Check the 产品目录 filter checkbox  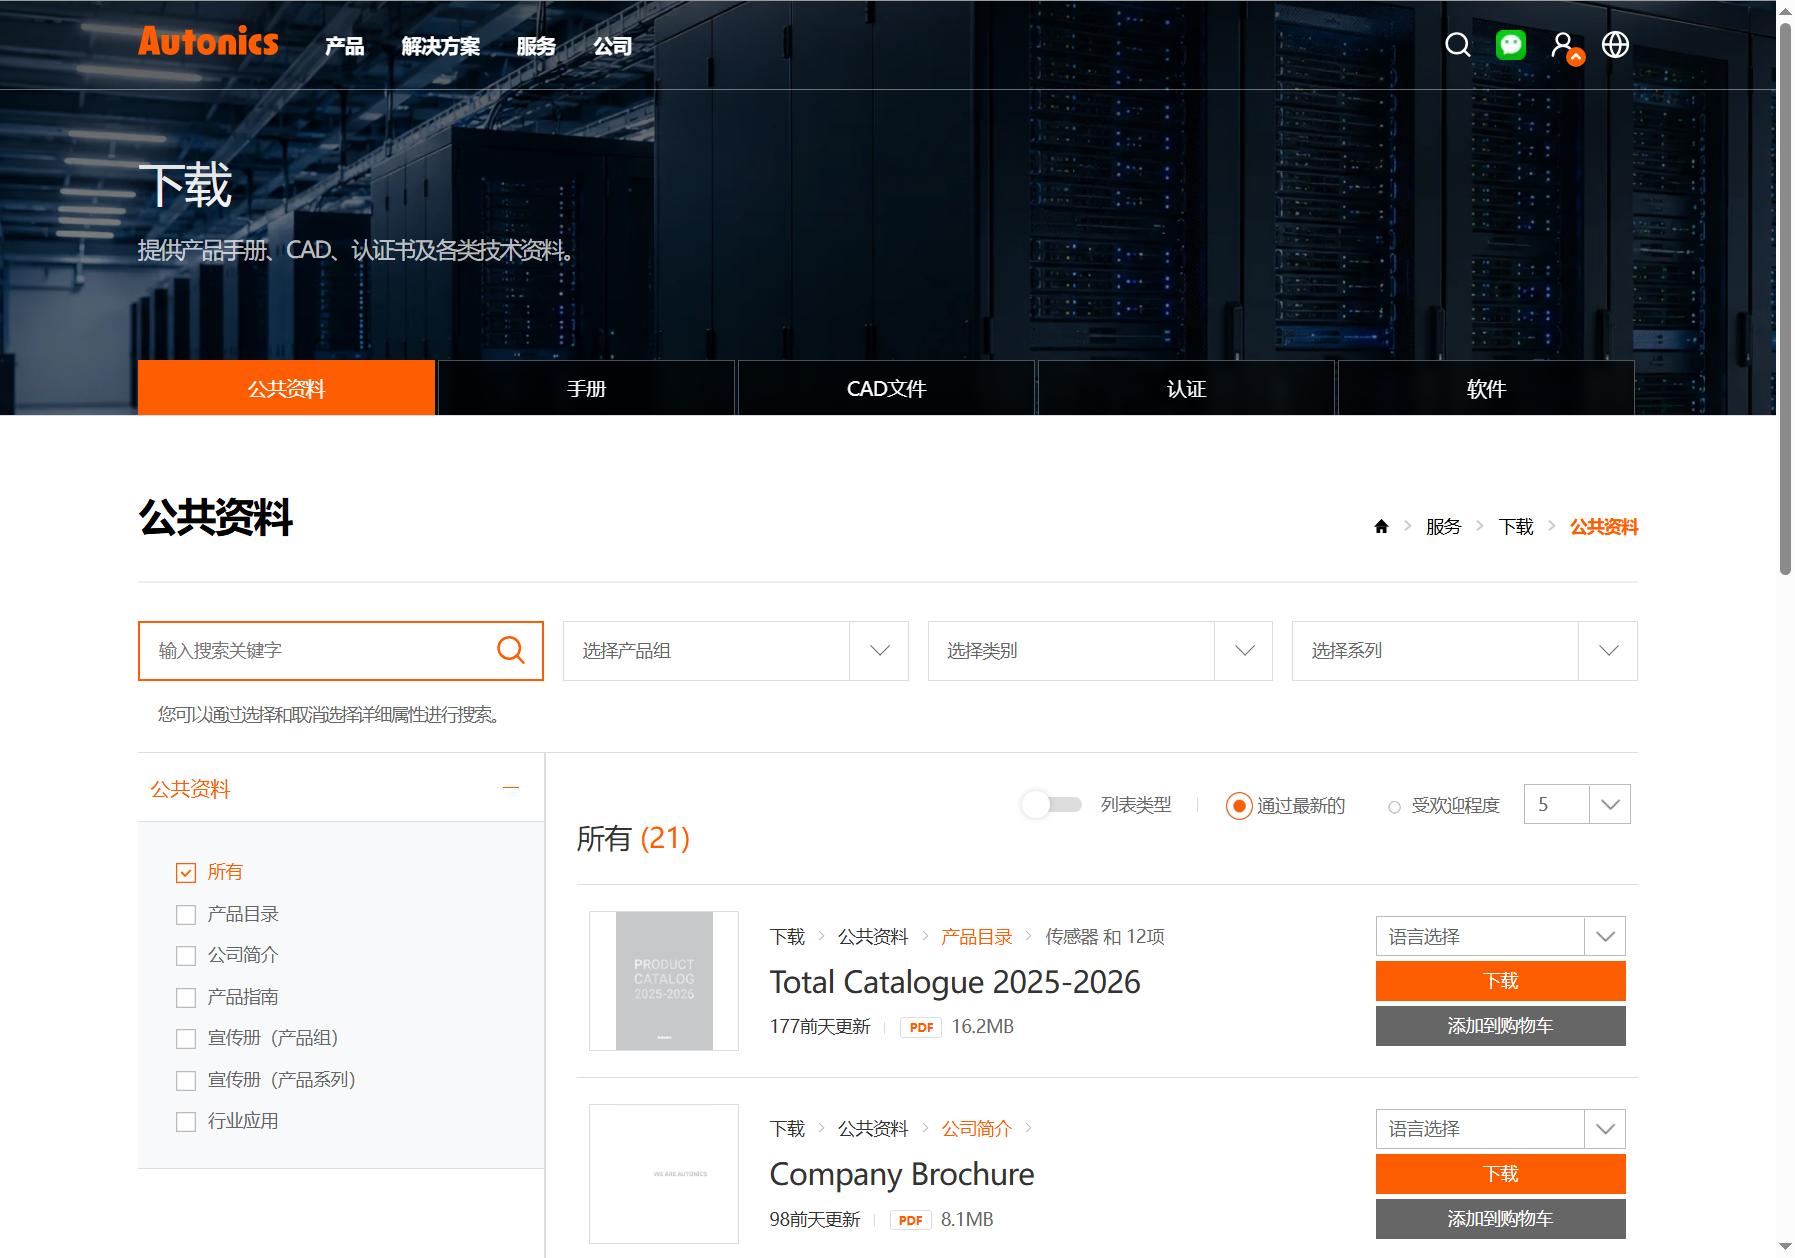(186, 915)
